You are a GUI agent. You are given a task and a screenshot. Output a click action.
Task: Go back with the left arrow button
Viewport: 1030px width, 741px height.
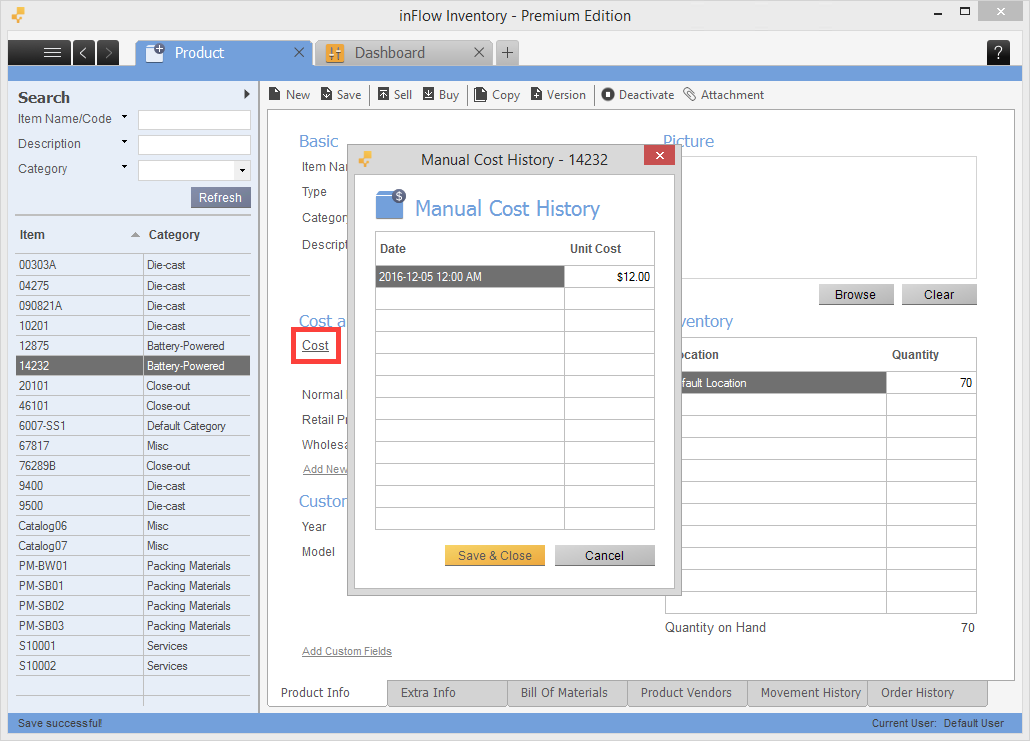(83, 53)
